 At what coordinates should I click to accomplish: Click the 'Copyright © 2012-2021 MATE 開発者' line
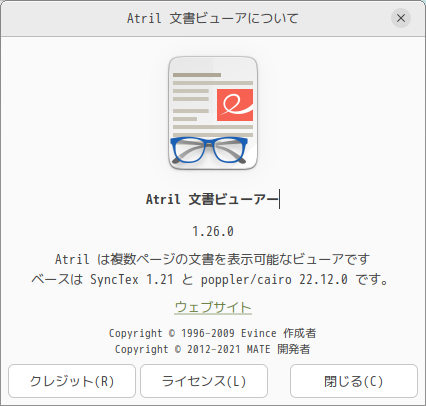[212, 349]
